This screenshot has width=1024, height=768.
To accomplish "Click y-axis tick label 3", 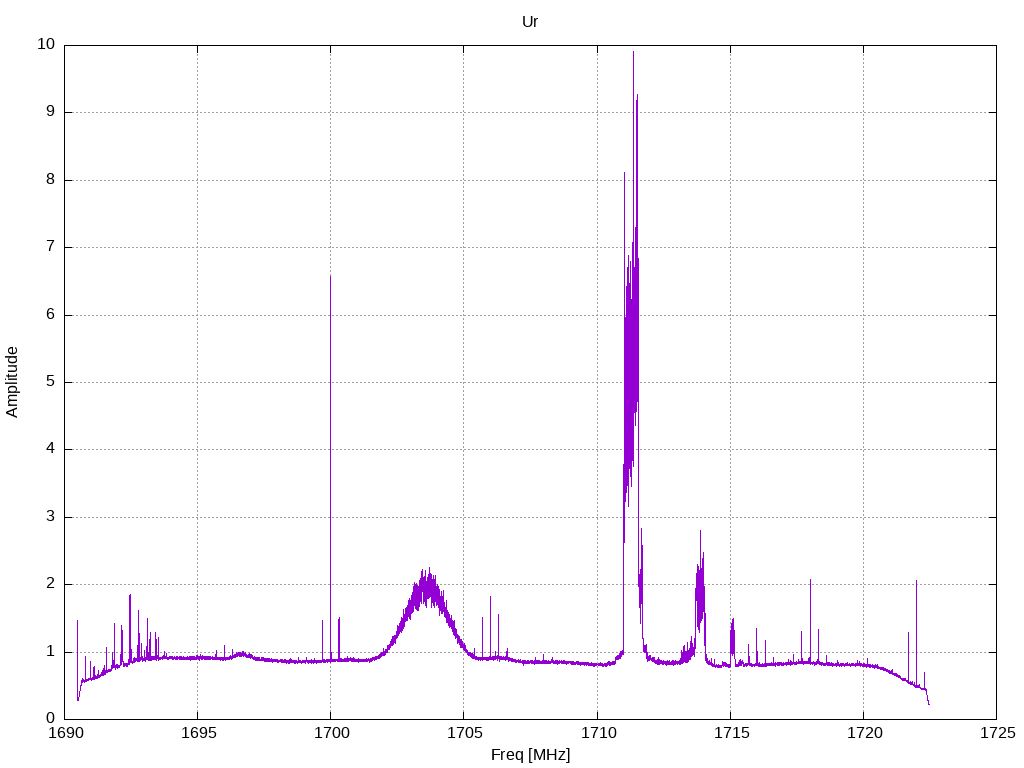I will click(50, 517).
